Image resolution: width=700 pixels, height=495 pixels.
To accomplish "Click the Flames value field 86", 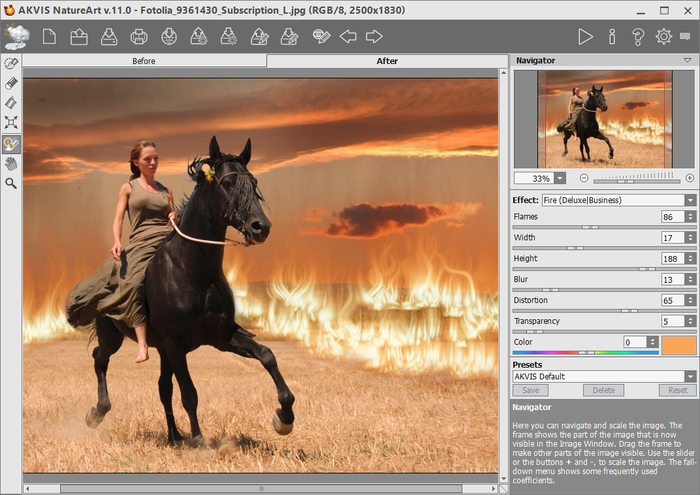I will pos(672,217).
